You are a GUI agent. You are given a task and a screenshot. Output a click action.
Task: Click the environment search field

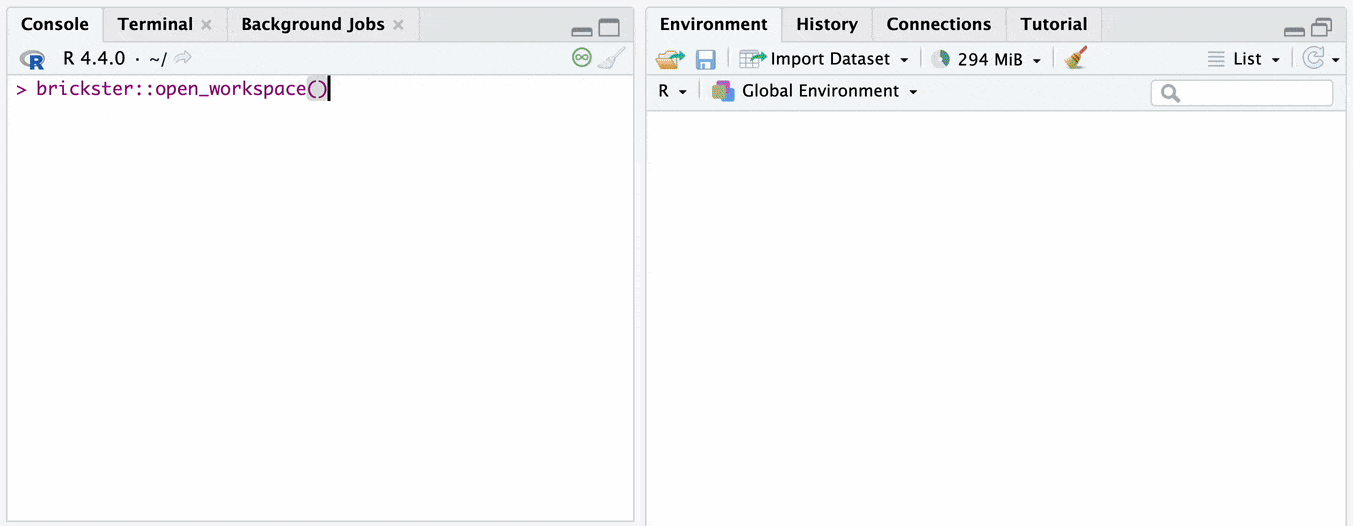[1242, 93]
